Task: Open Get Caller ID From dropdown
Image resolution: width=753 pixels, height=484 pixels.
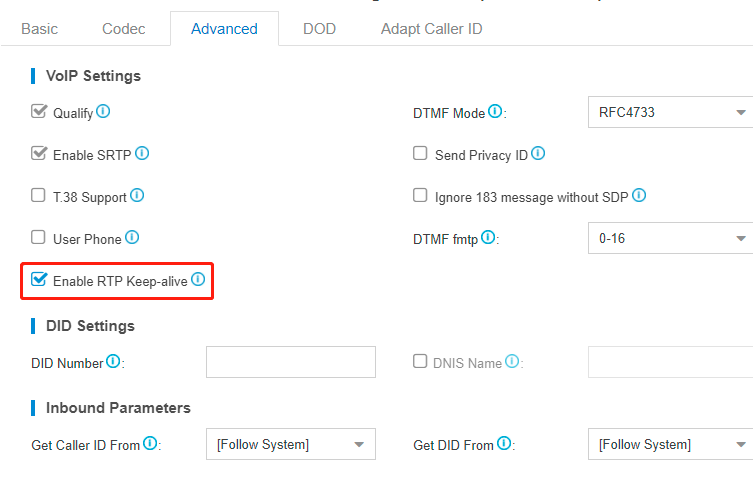Action: [x=291, y=444]
